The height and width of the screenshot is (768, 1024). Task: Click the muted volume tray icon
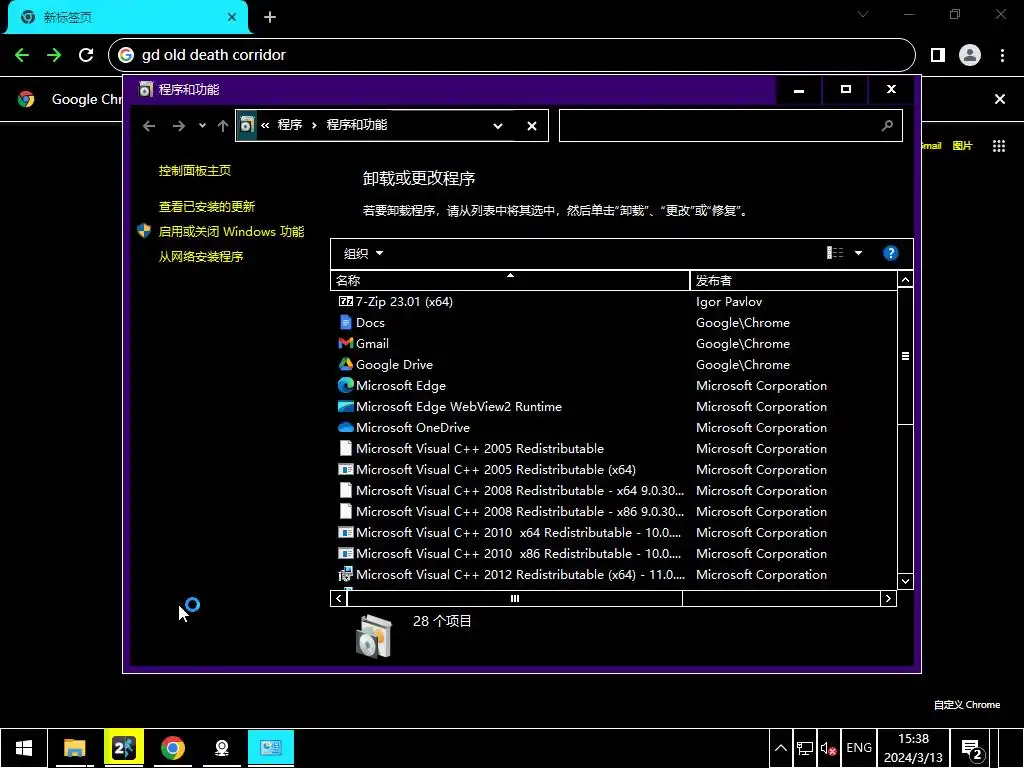pos(829,748)
